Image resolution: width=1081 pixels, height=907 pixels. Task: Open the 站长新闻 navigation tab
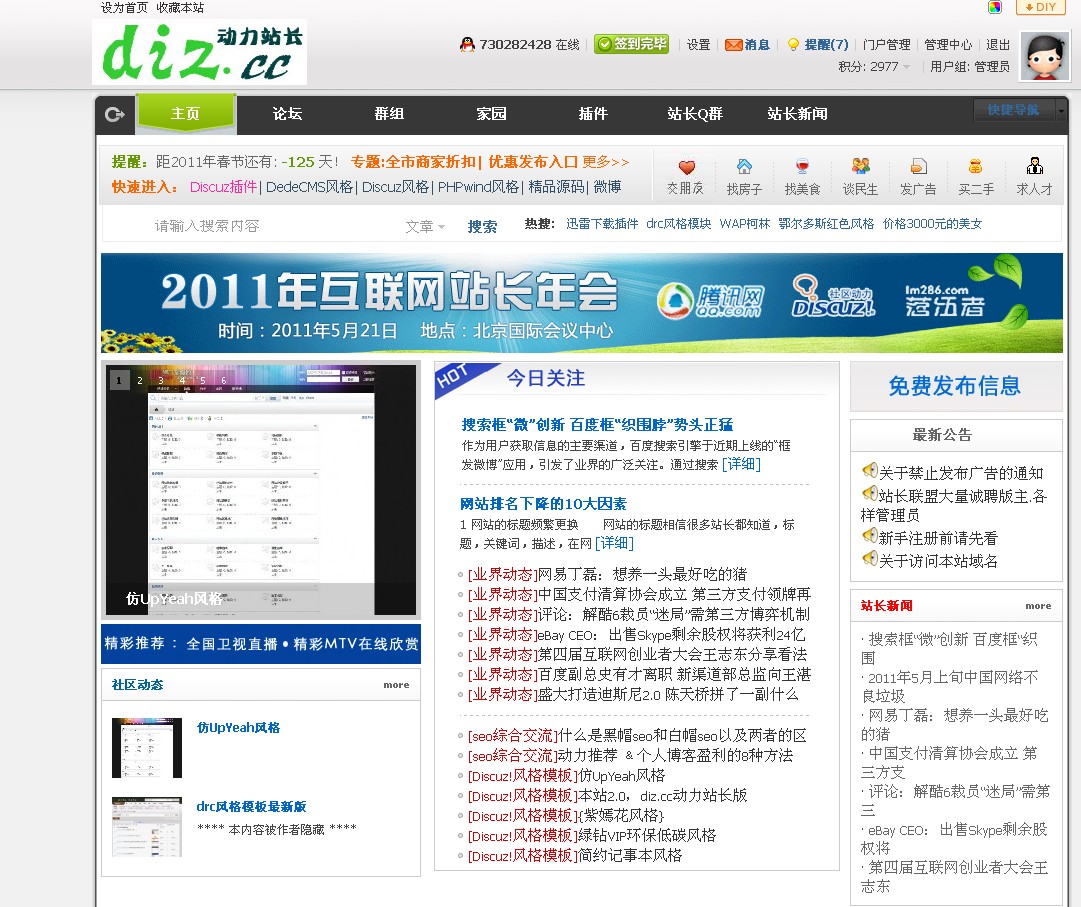click(798, 114)
